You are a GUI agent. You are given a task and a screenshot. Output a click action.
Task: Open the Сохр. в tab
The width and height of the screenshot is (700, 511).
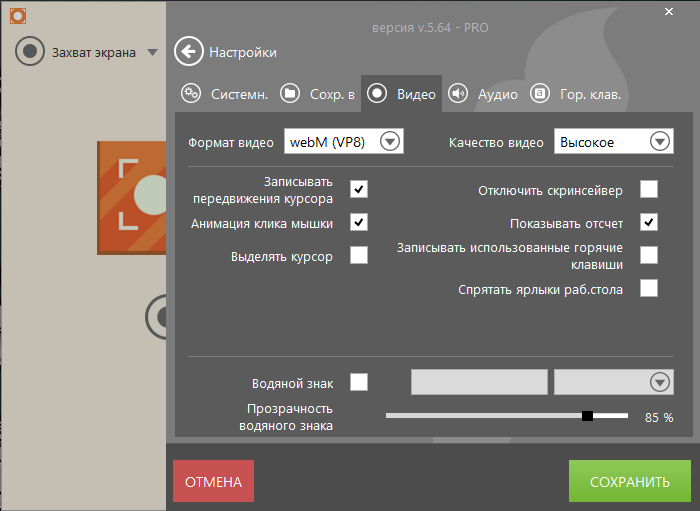[317, 94]
